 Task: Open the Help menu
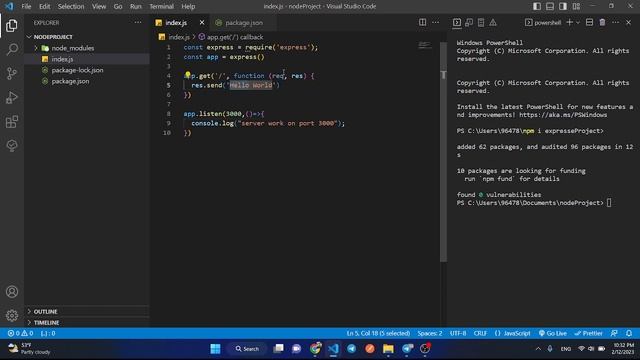188,6
